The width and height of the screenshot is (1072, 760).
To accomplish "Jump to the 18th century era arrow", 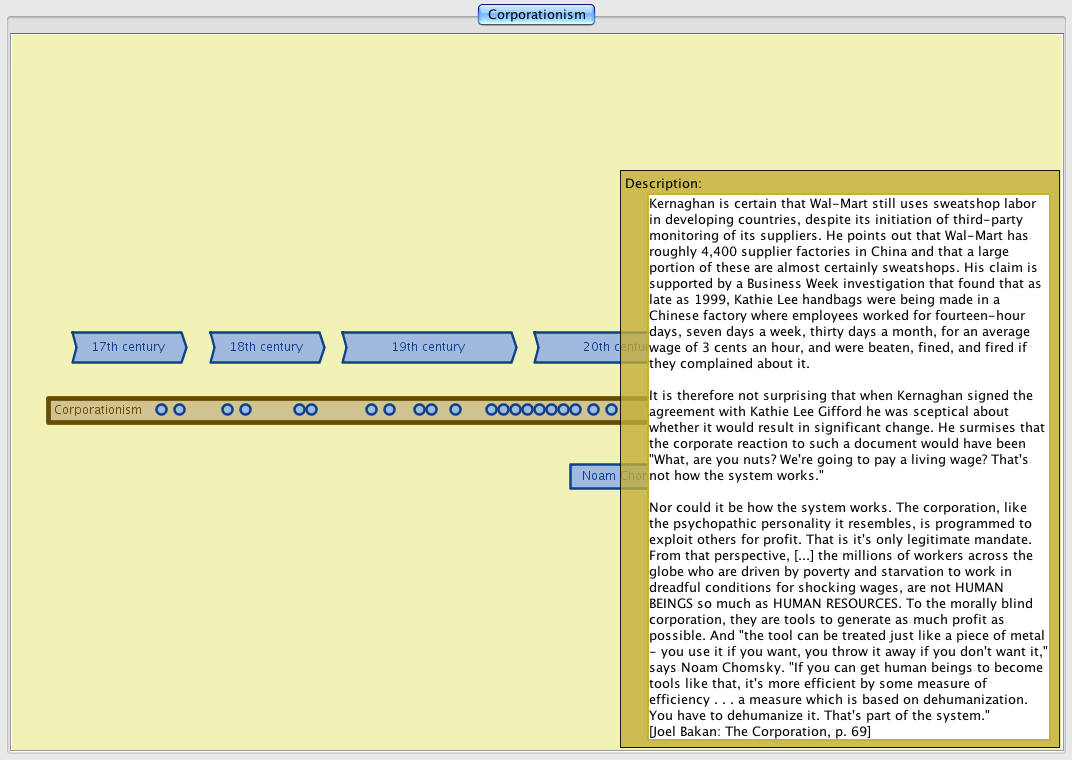I will (x=266, y=347).
